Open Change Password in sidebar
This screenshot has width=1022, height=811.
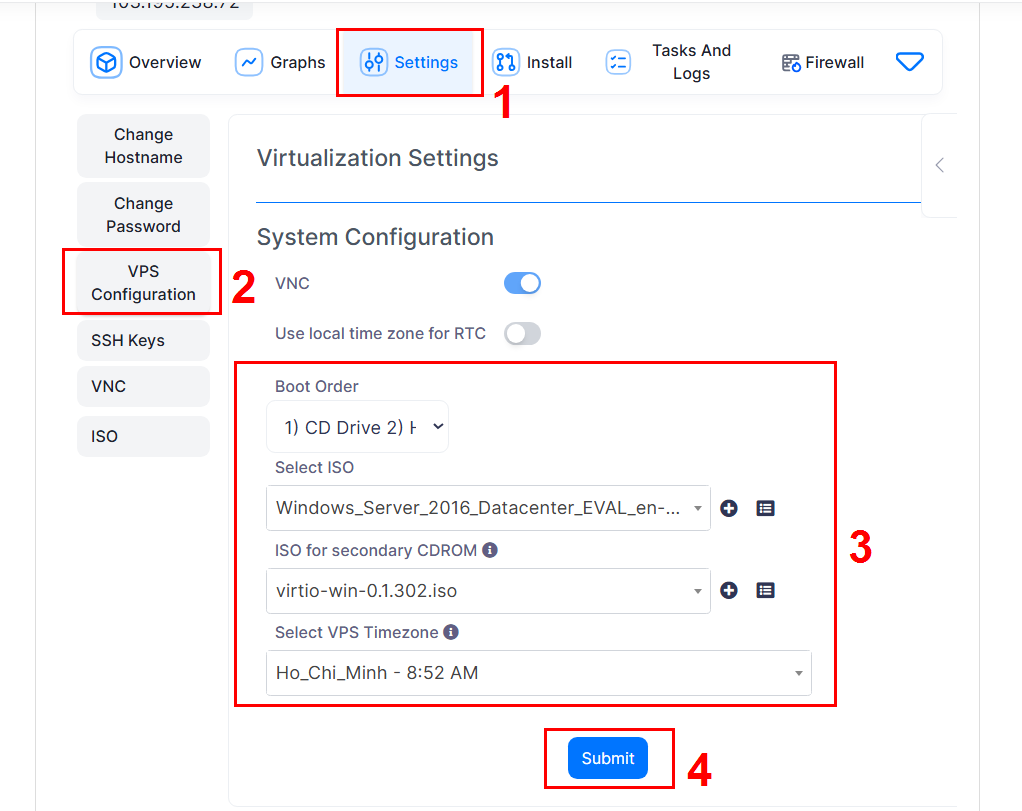coord(143,214)
